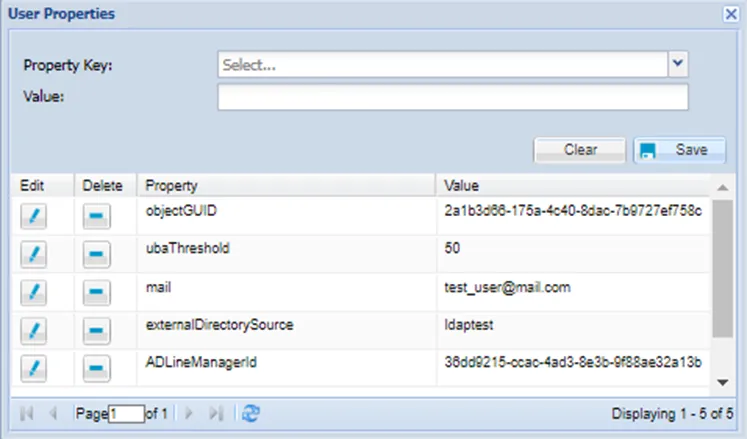
Task: Click the vertical scrollbar thumb
Action: [x=723, y=268]
